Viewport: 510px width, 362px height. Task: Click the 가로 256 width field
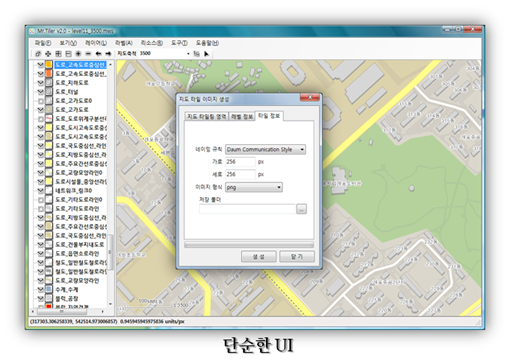click(240, 162)
